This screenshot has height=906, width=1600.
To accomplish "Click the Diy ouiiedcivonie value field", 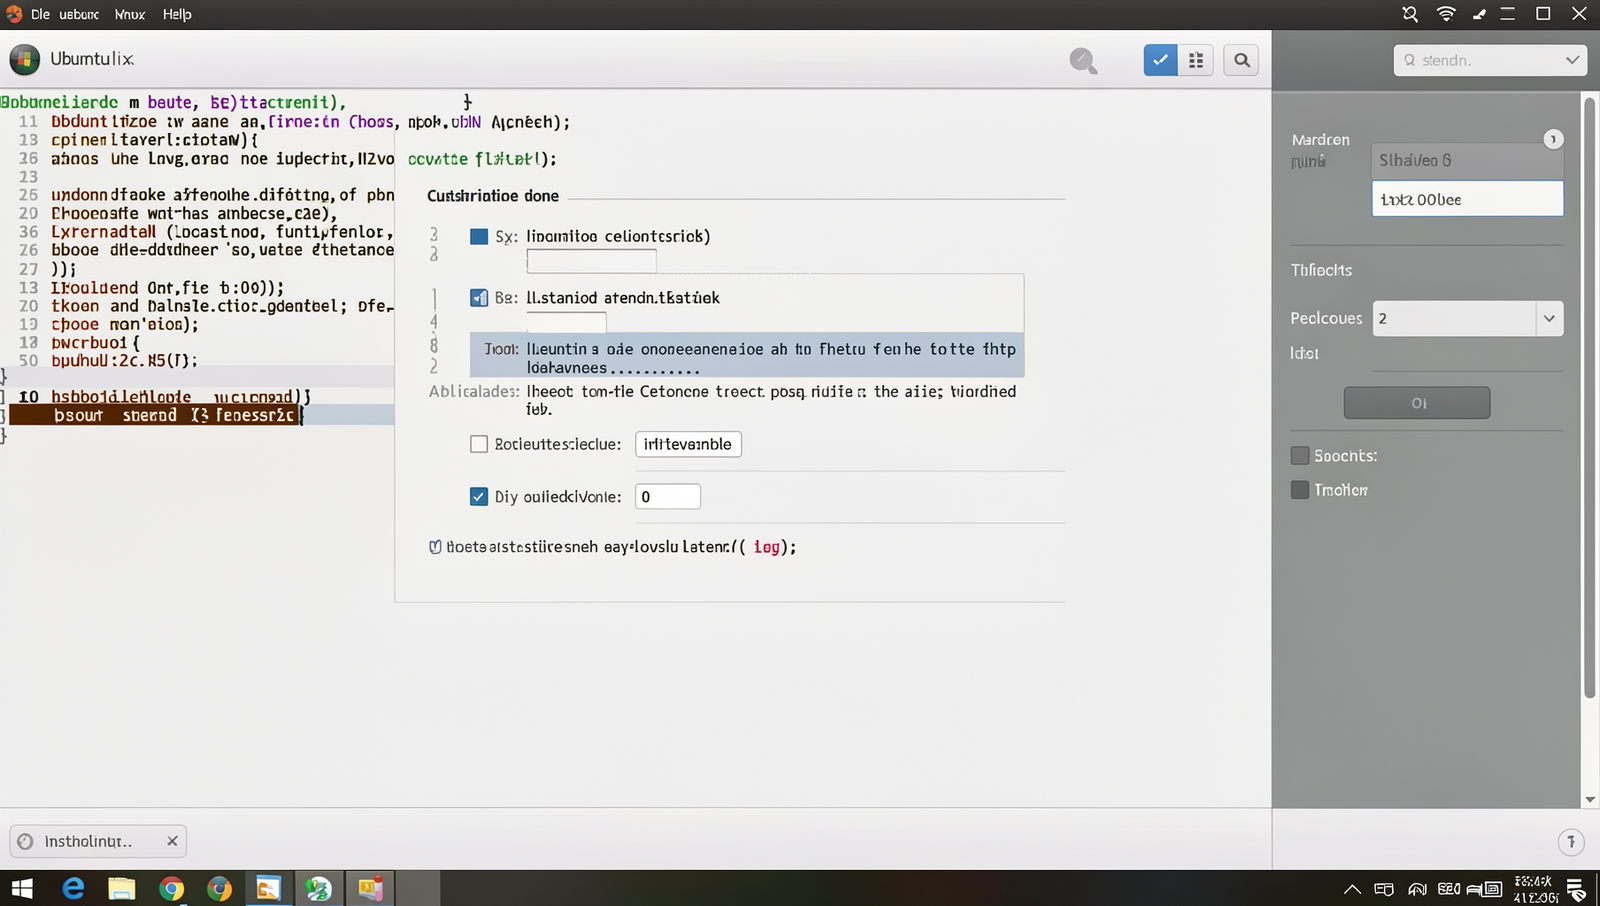I will (667, 497).
